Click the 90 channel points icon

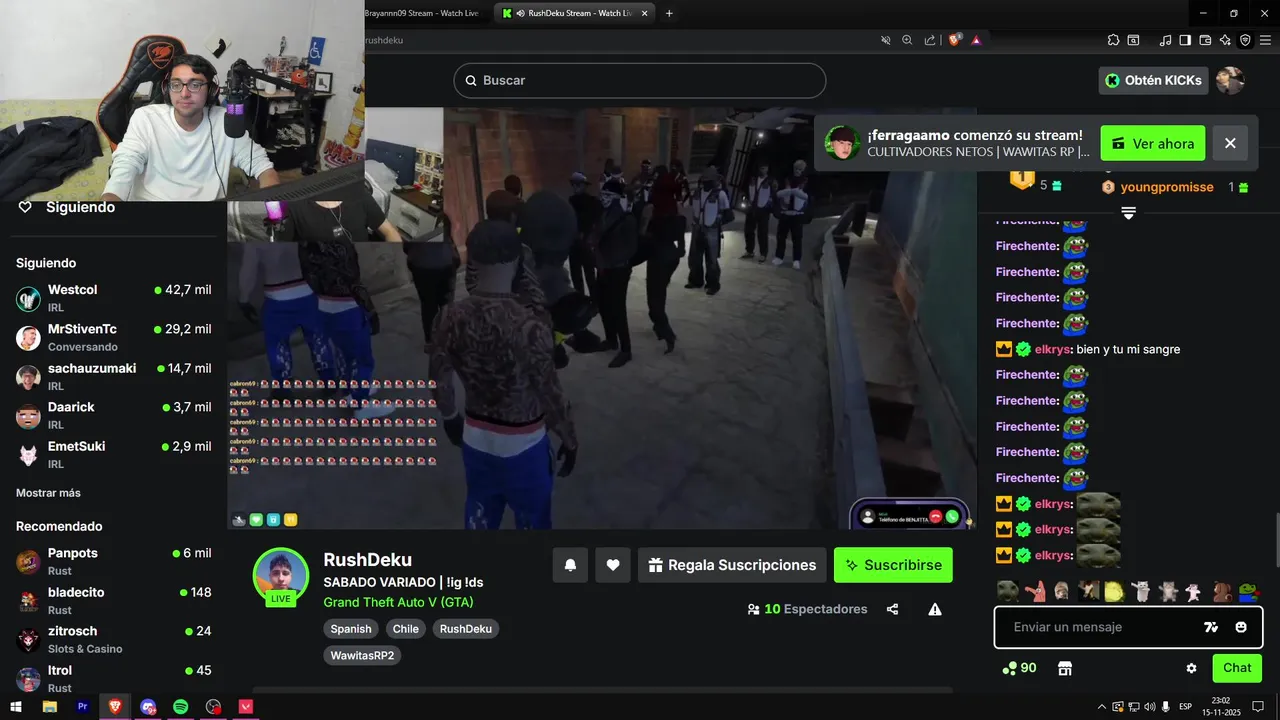click(x=1019, y=668)
